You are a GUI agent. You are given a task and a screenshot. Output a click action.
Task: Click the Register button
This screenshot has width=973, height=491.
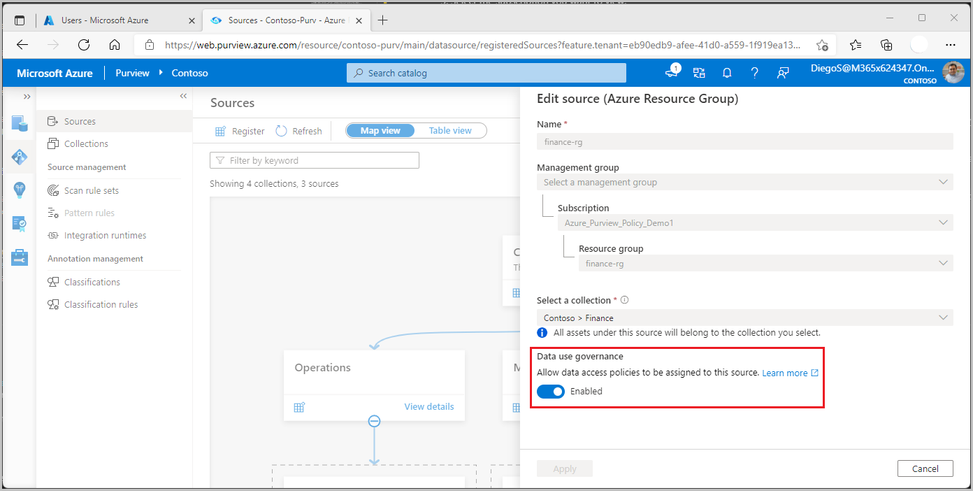tap(240, 131)
